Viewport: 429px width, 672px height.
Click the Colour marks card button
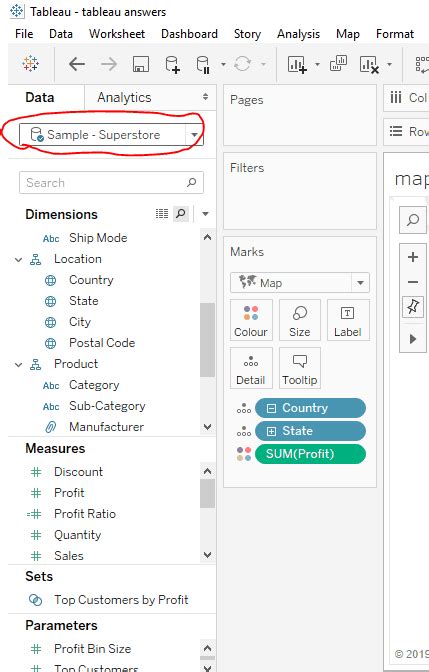click(x=251, y=321)
